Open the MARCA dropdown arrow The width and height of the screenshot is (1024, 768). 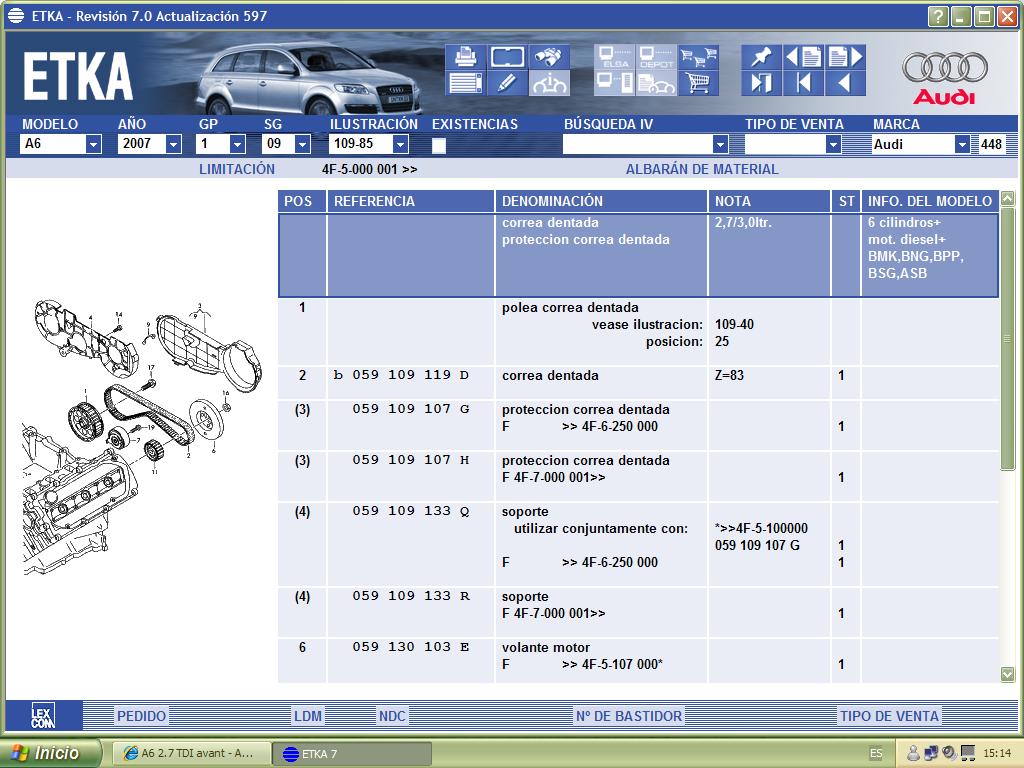[962, 144]
